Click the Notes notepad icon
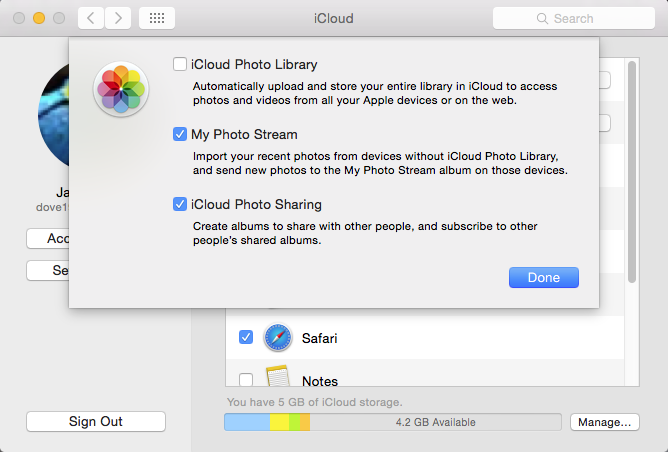Viewport: 668px width, 452px height. pyautogui.click(x=278, y=376)
